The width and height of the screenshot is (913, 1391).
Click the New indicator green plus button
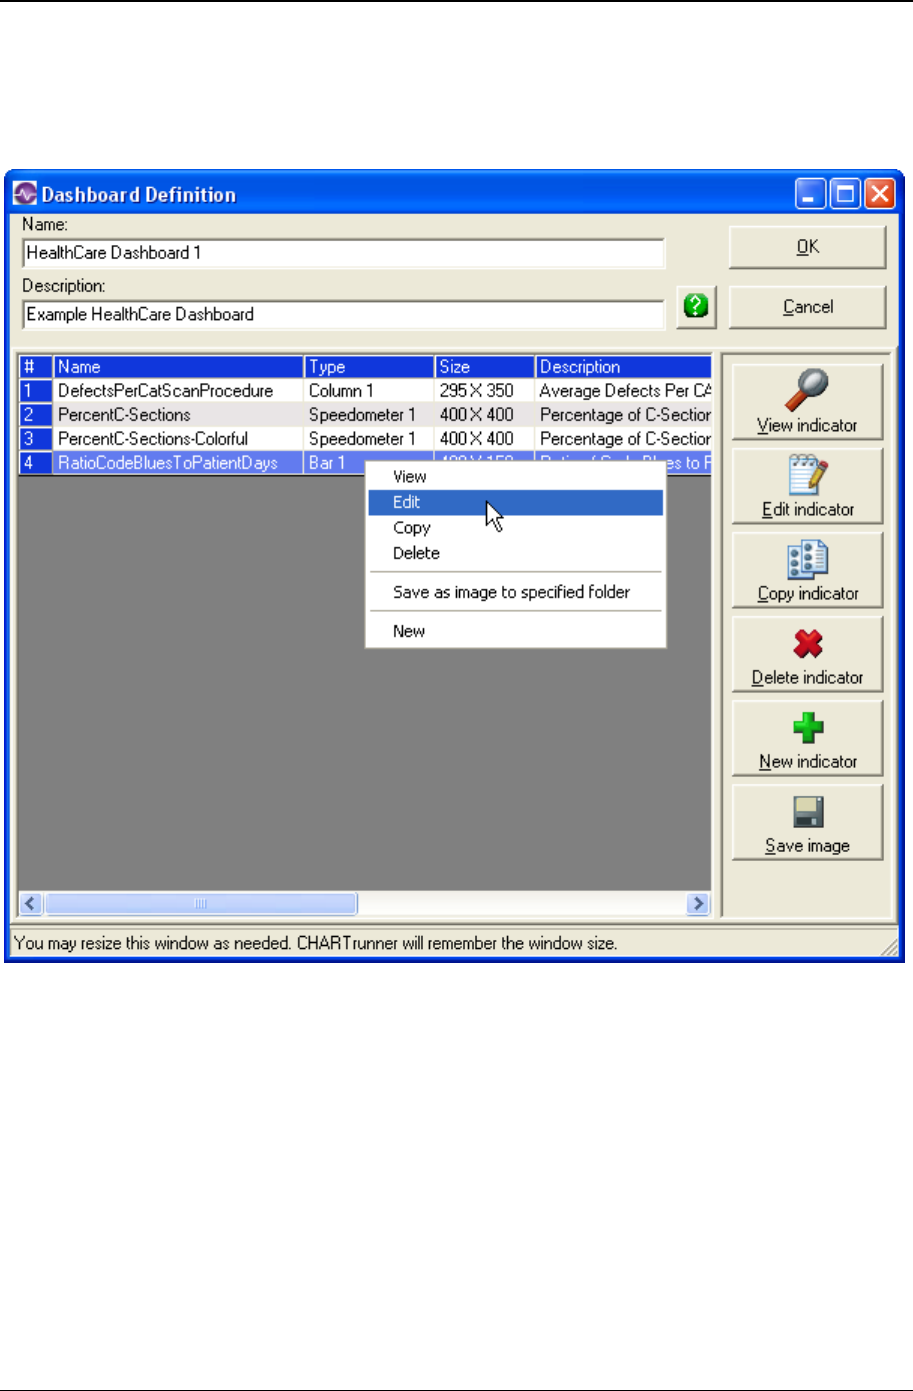[x=807, y=737]
